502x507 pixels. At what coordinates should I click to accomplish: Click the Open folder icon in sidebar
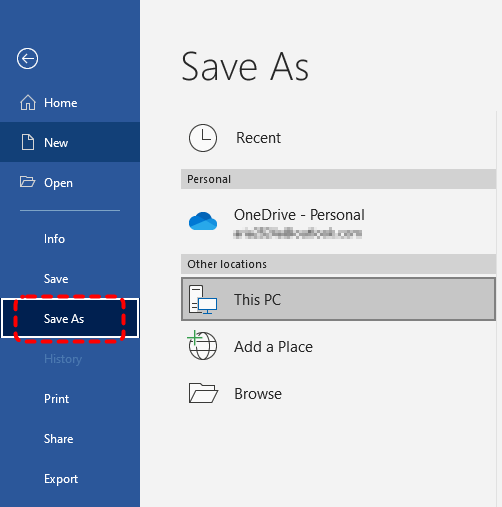click(x=27, y=182)
